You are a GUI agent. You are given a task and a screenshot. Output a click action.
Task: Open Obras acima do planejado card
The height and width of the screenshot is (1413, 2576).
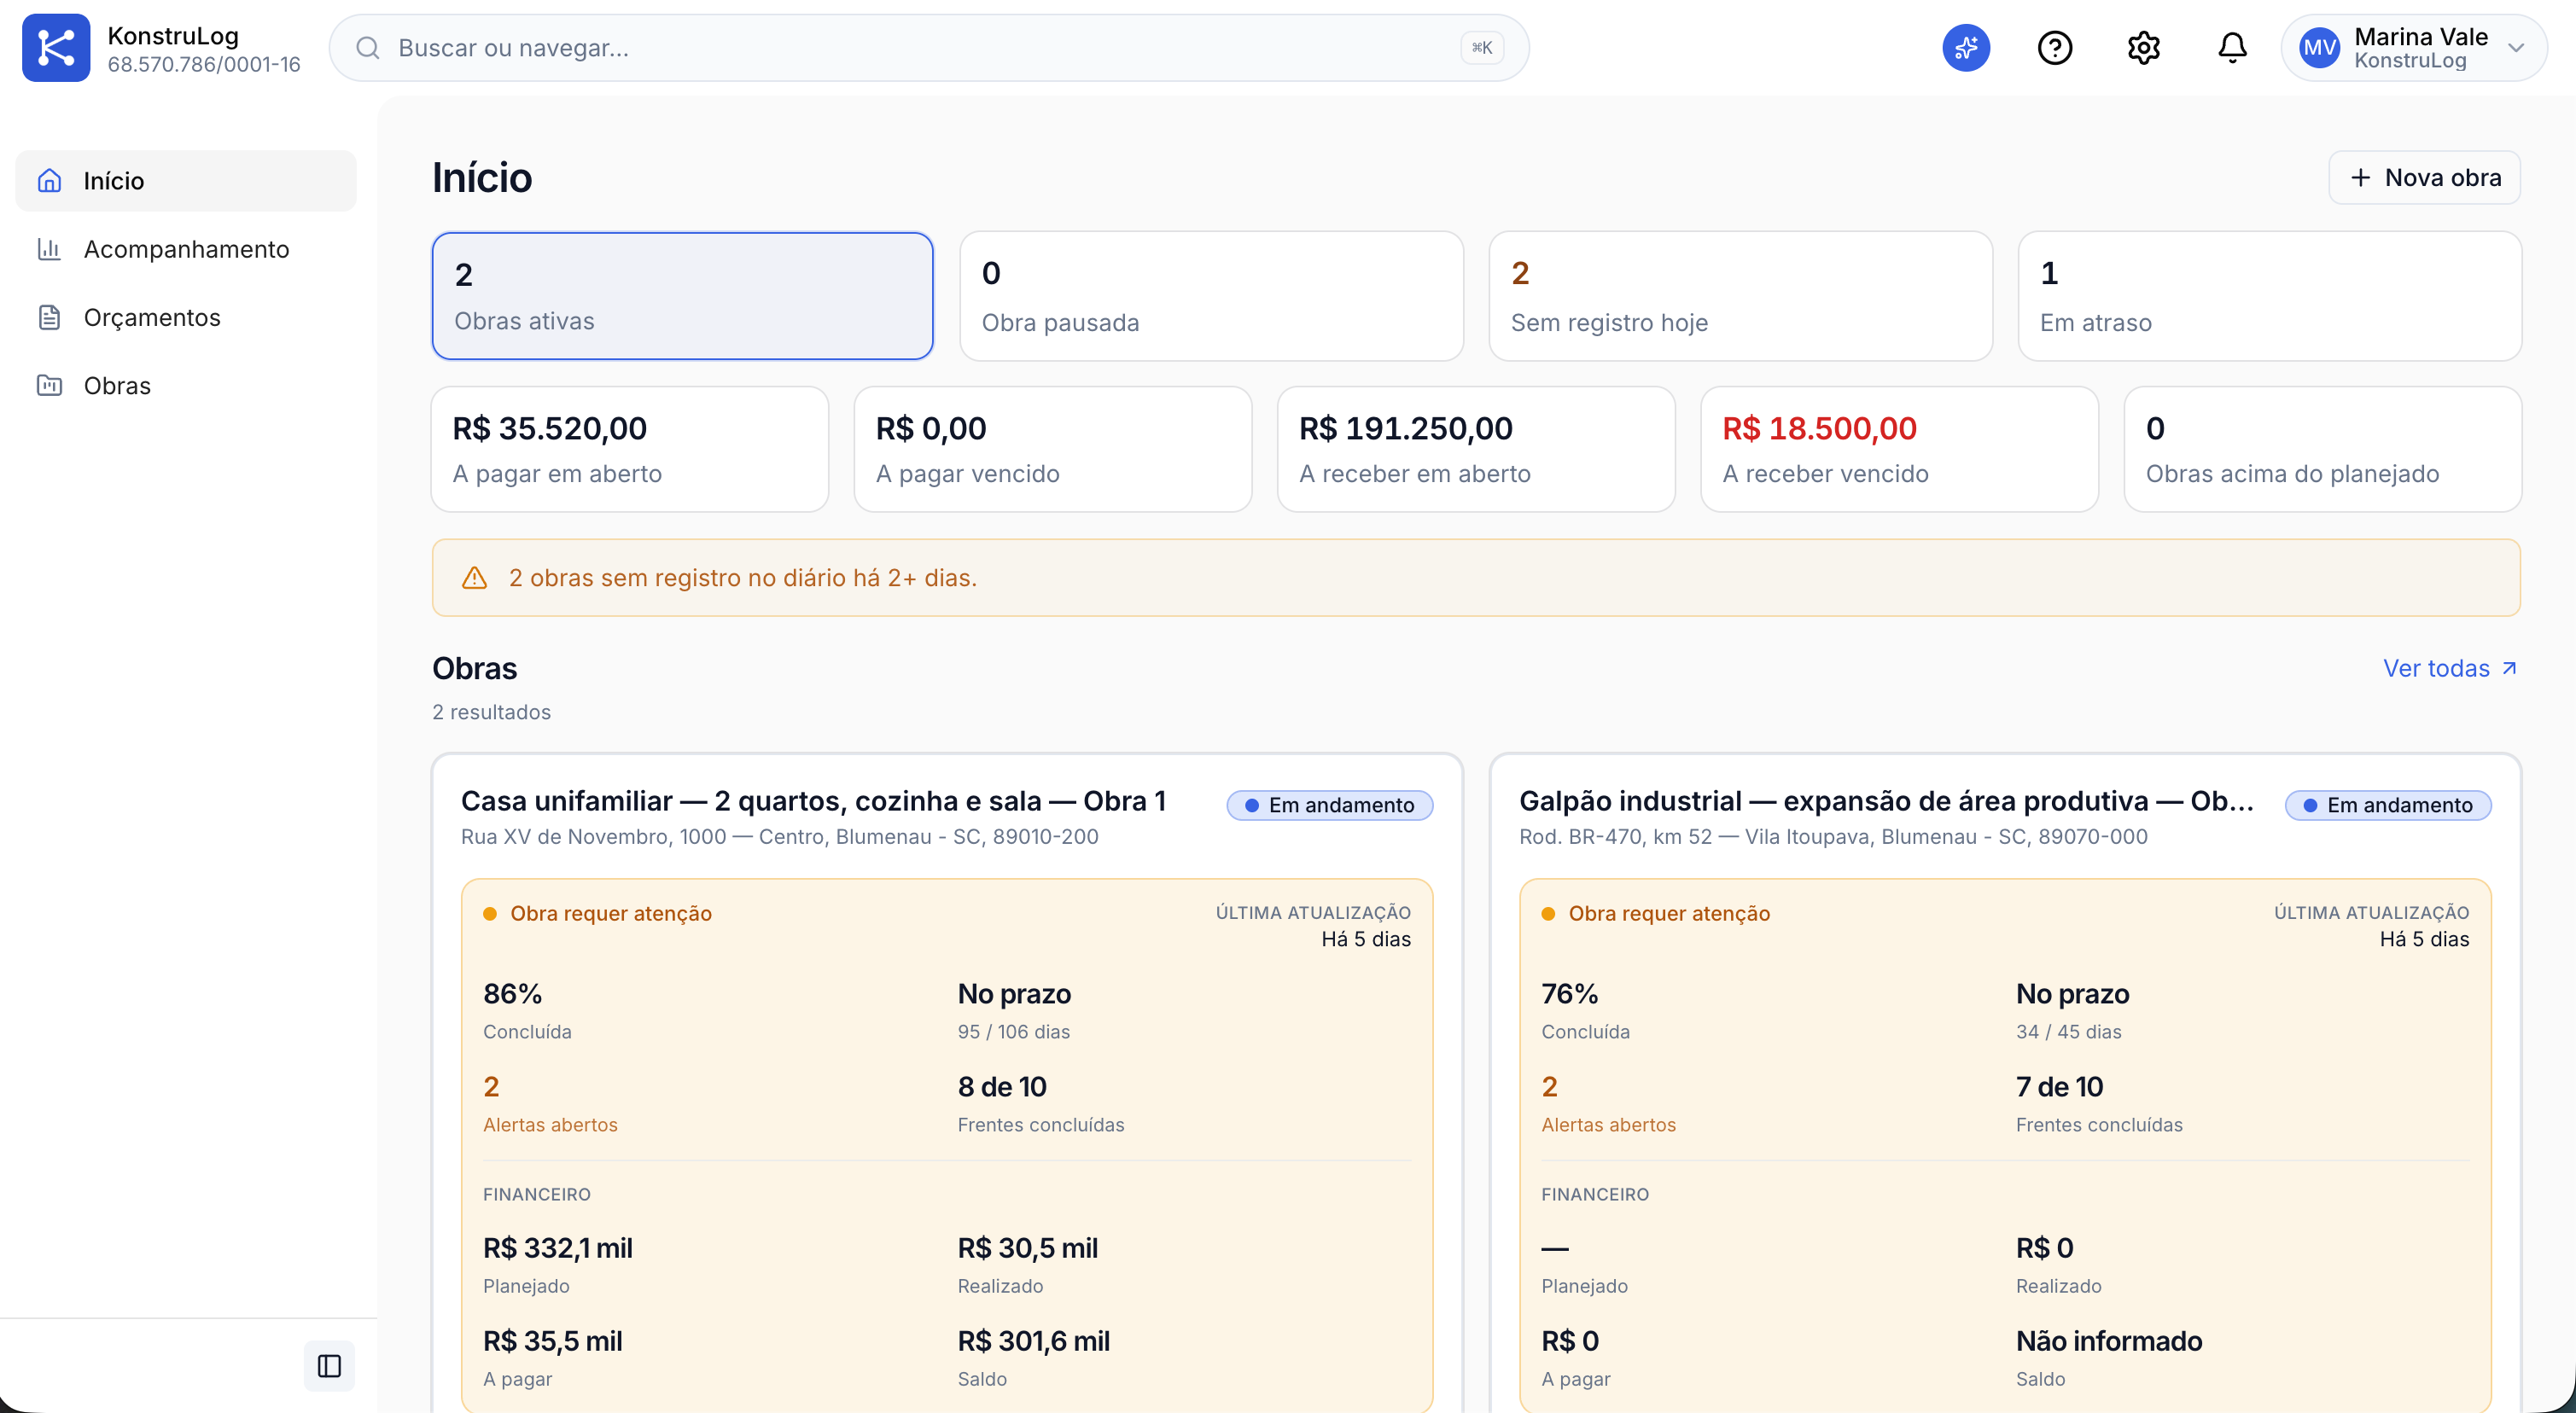(2322, 449)
